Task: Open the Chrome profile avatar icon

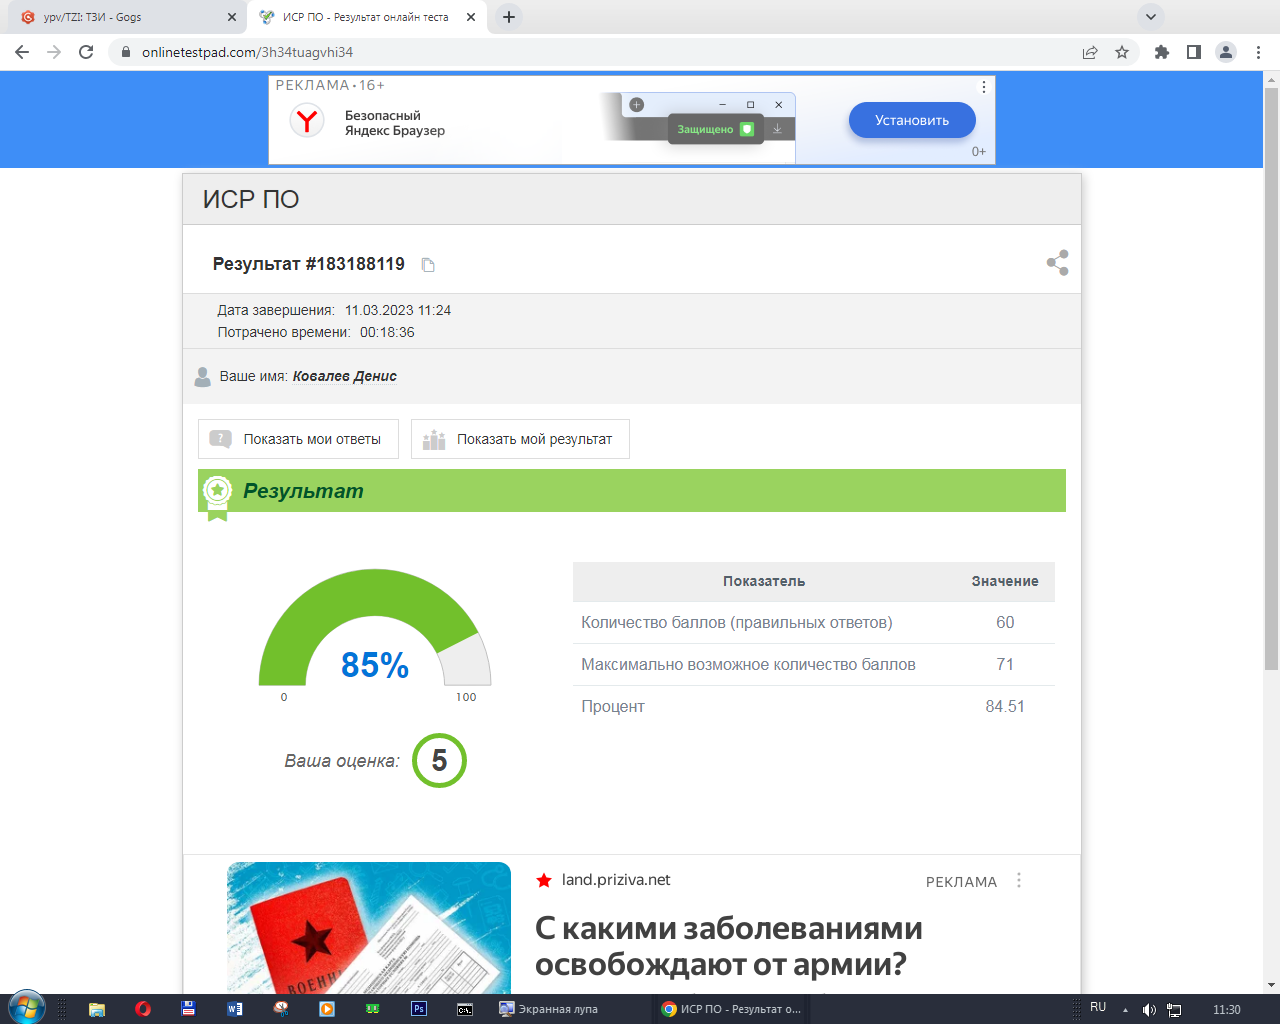Action: click(x=1225, y=52)
